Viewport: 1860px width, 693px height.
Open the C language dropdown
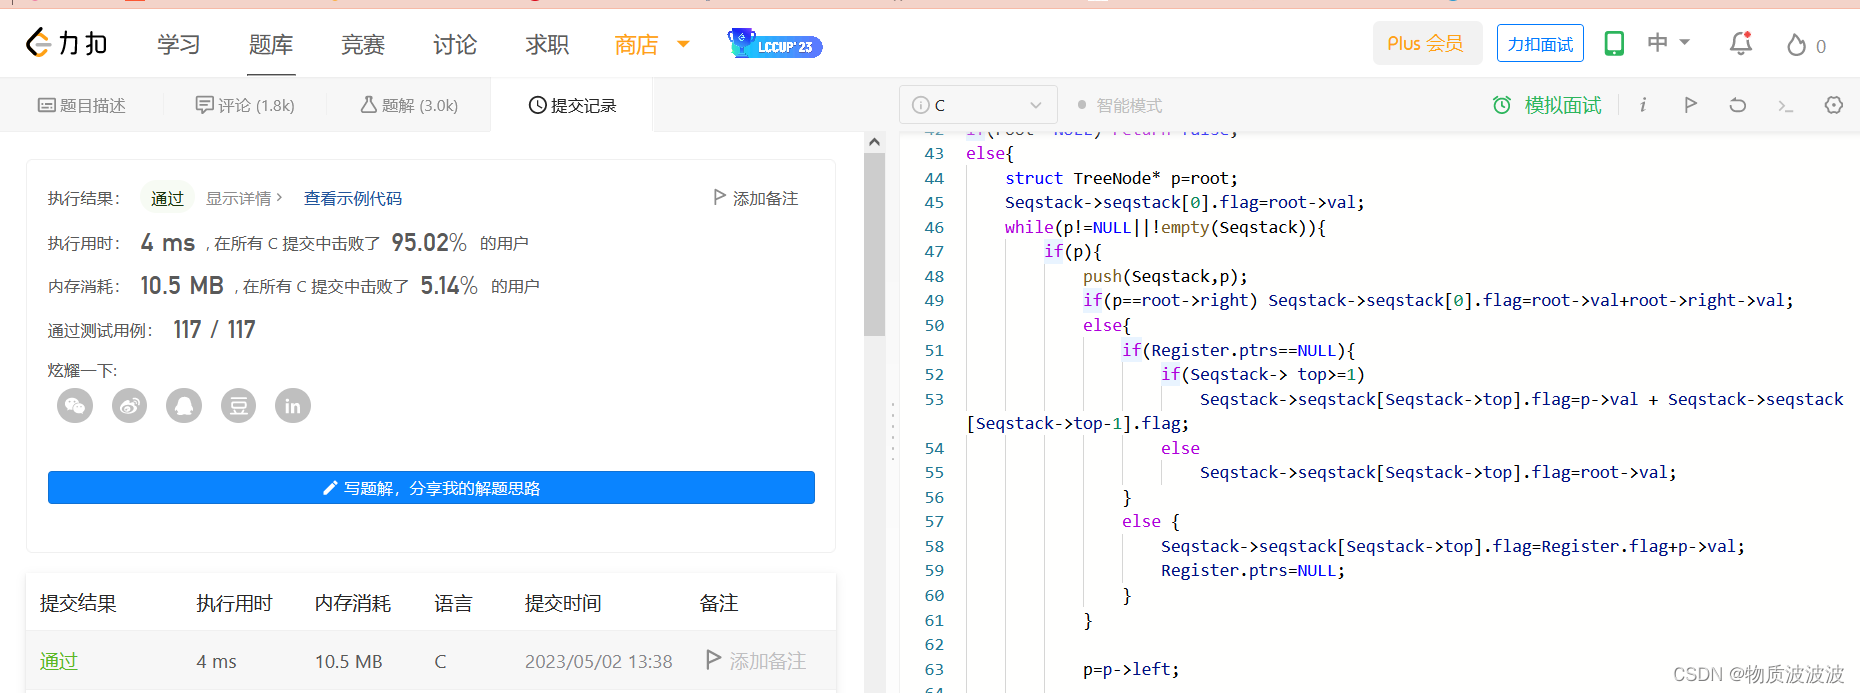click(x=978, y=105)
